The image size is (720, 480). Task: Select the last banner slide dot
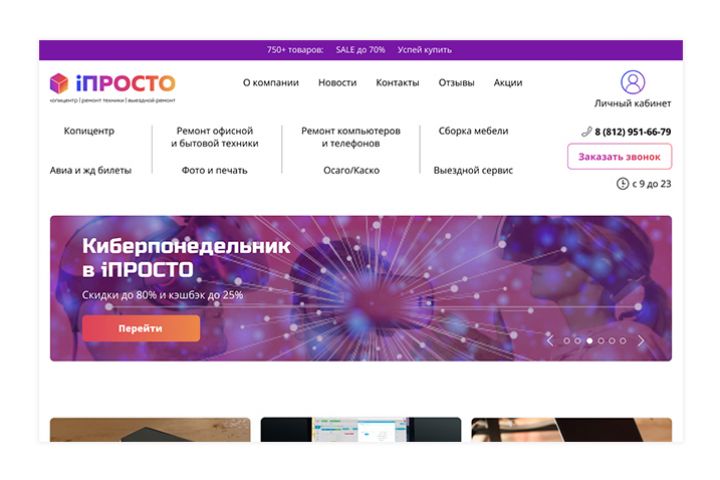[623, 341]
